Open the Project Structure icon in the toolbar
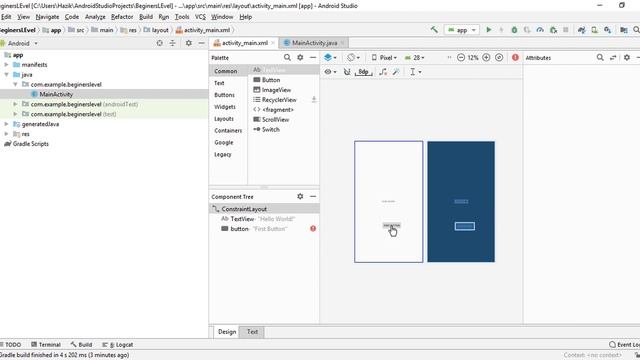The width and height of the screenshot is (640, 360). click(x=624, y=30)
